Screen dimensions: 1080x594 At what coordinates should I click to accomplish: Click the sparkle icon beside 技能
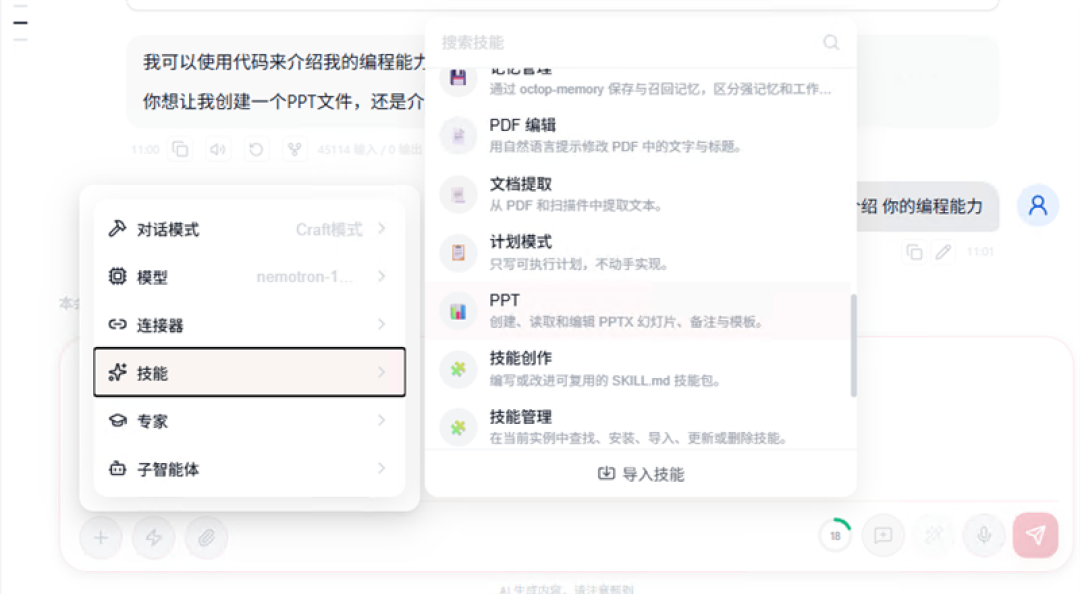[117, 372]
